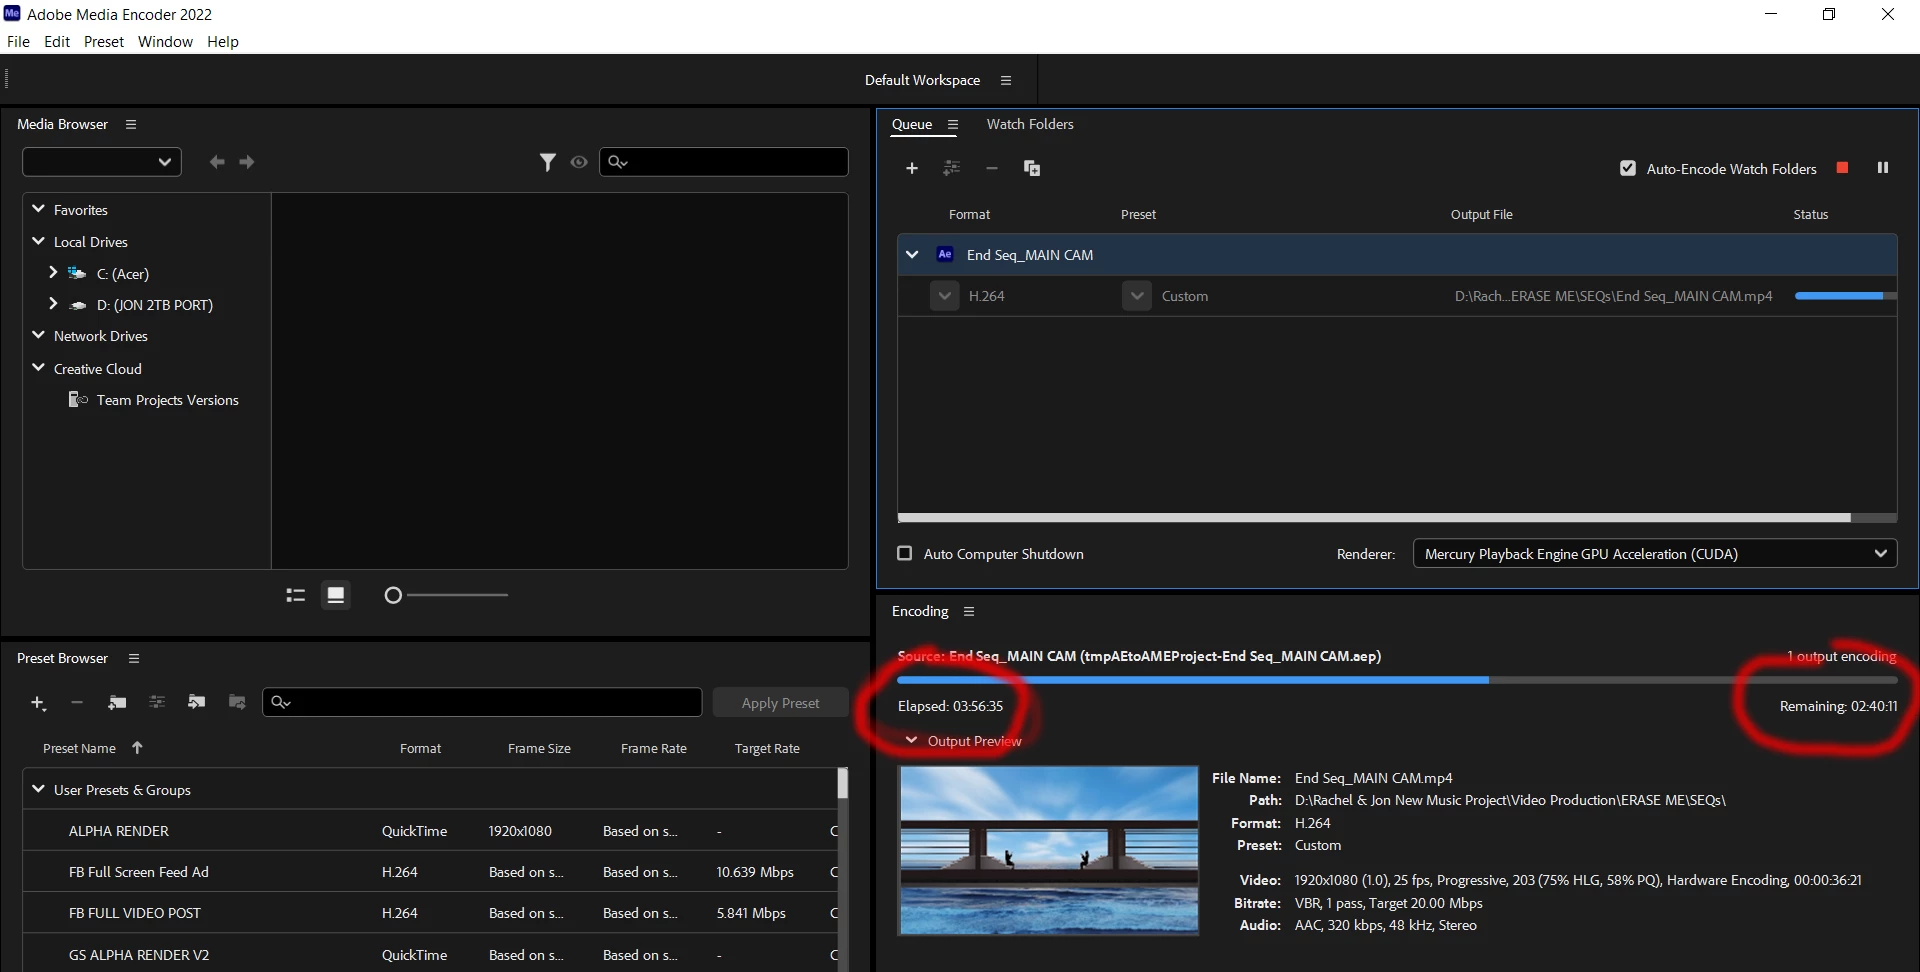Toggle Auto-Encode Watch Folders checkbox
The image size is (1920, 972).
click(1628, 169)
